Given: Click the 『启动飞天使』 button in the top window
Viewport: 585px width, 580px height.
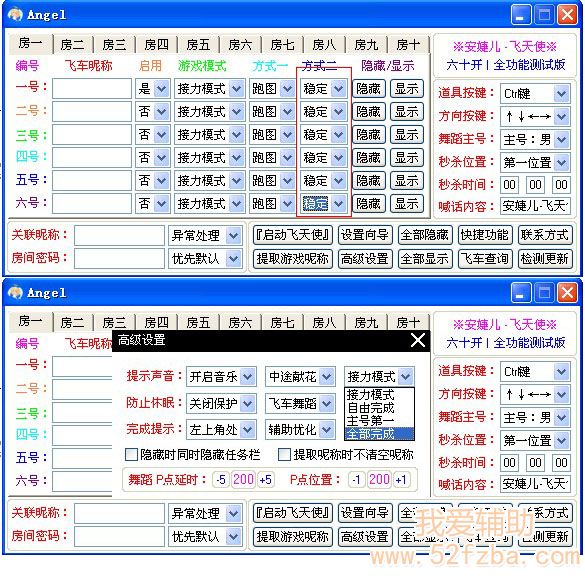Looking at the screenshot, I should [x=292, y=235].
